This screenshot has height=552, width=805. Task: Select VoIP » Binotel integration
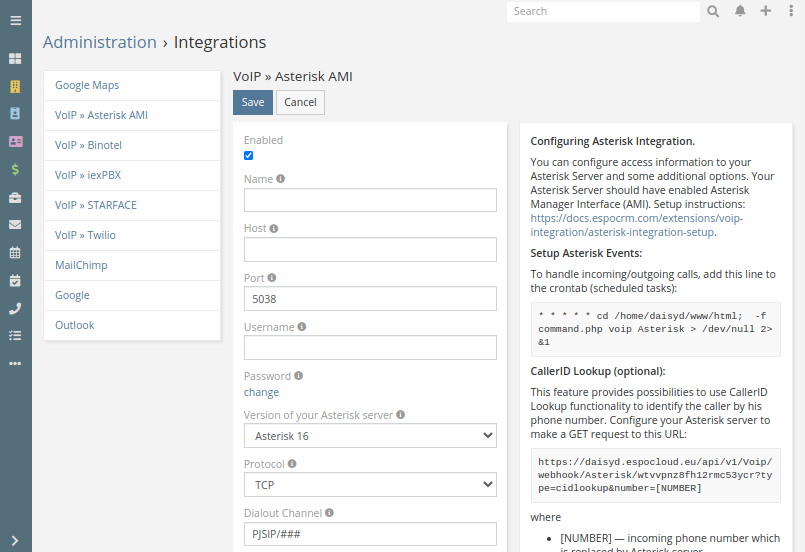132,145
